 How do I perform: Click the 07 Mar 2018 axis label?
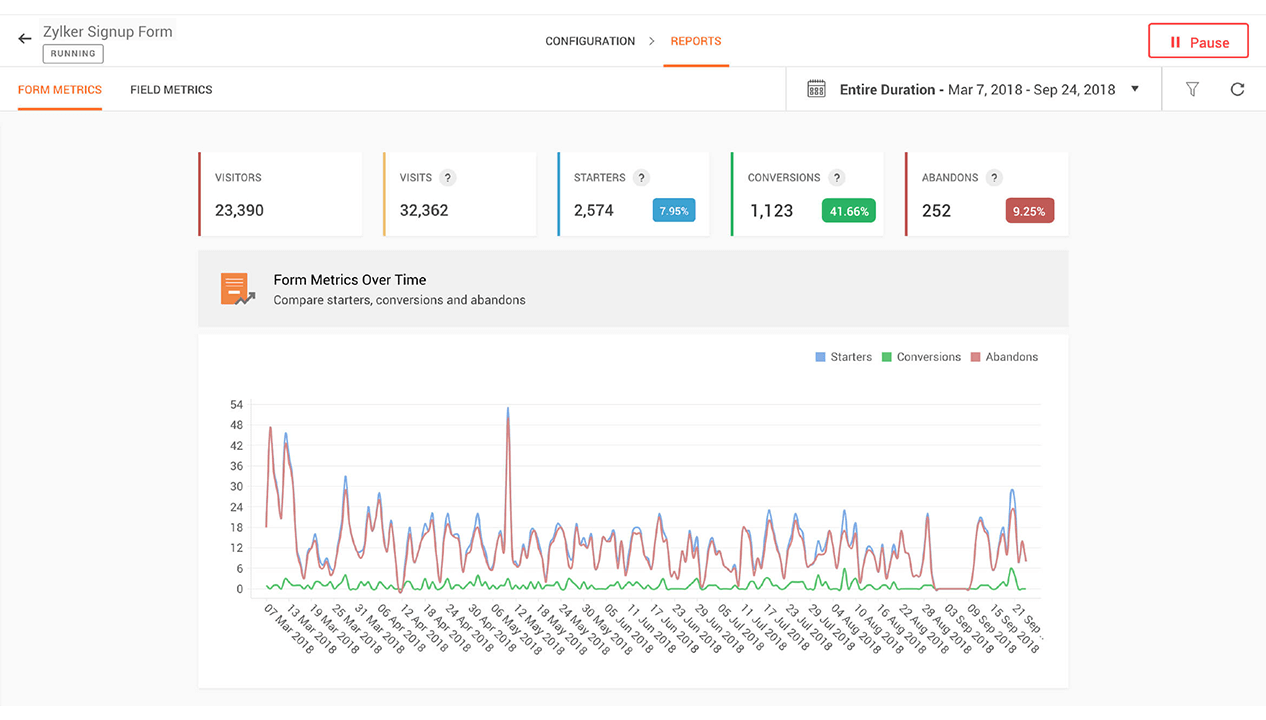(x=289, y=629)
